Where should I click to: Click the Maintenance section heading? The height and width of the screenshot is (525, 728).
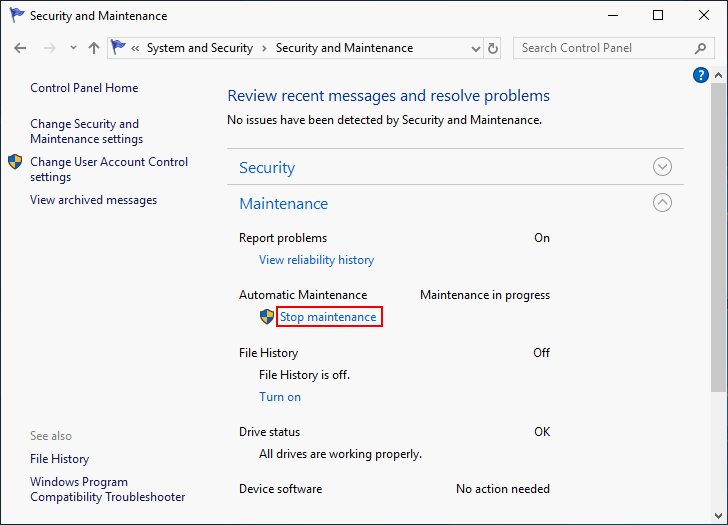pyautogui.click(x=284, y=203)
